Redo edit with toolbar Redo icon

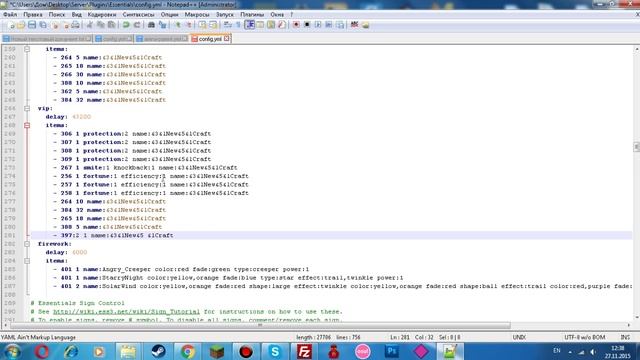coord(137,25)
